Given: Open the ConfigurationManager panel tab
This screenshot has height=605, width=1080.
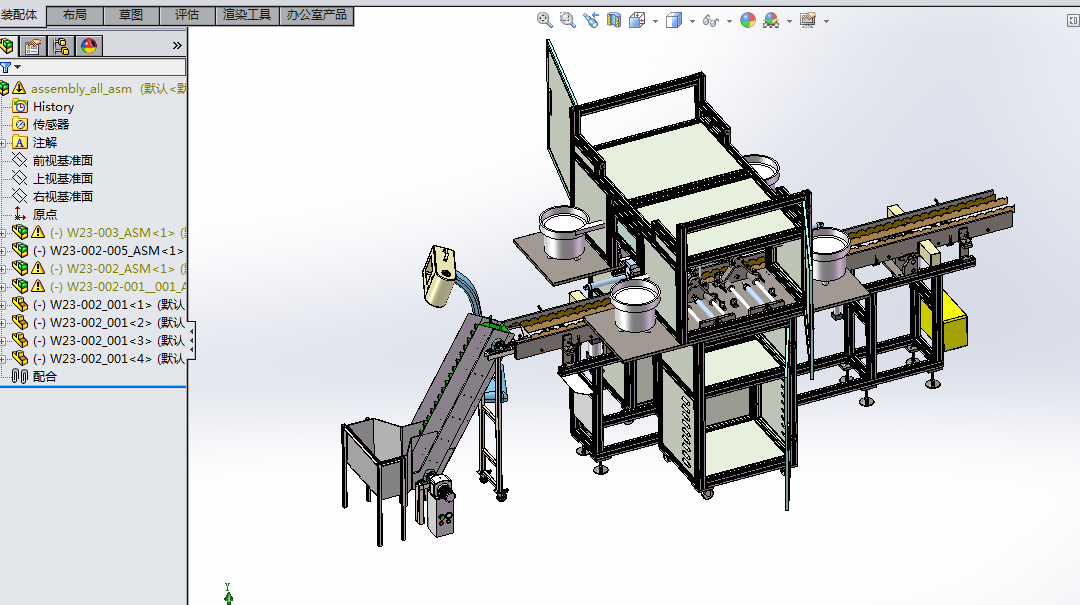Looking at the screenshot, I should 61,46.
